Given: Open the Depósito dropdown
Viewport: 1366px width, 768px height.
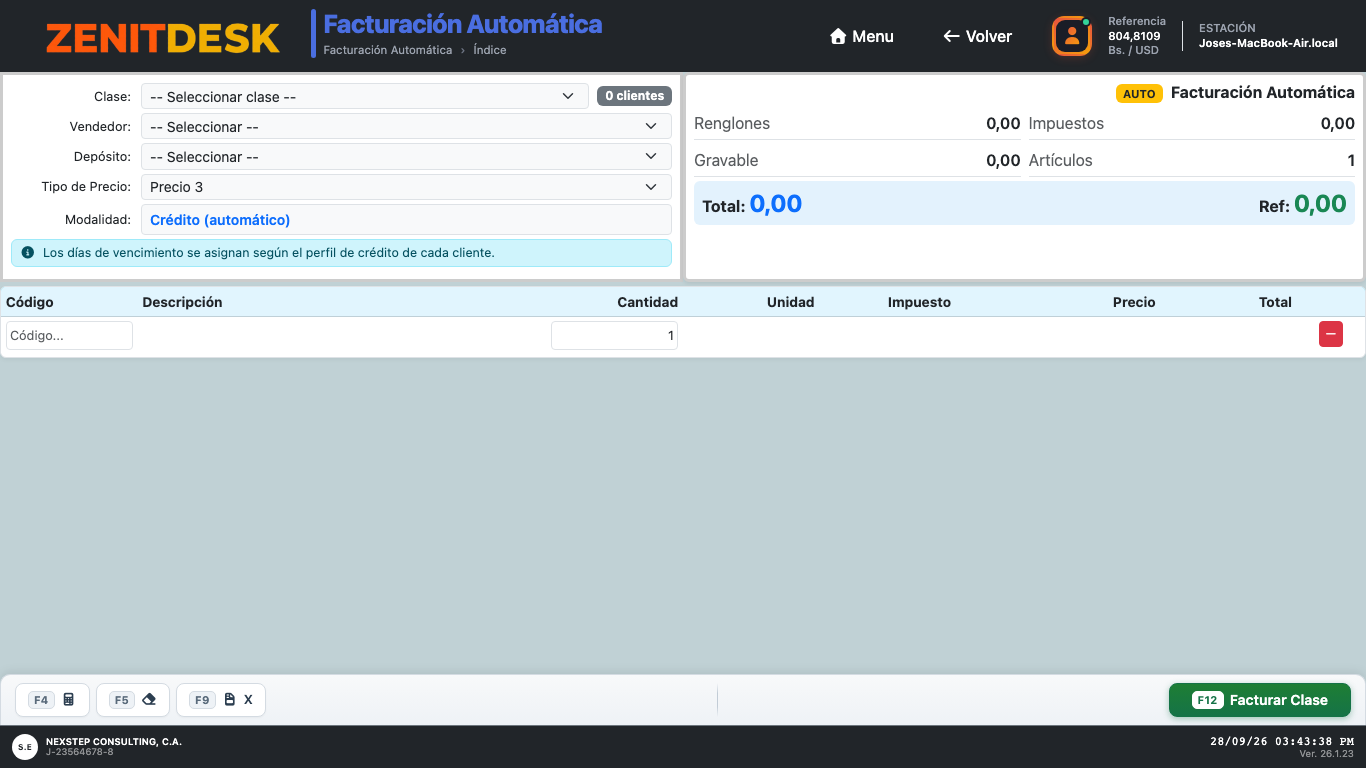Looking at the screenshot, I should tap(406, 157).
